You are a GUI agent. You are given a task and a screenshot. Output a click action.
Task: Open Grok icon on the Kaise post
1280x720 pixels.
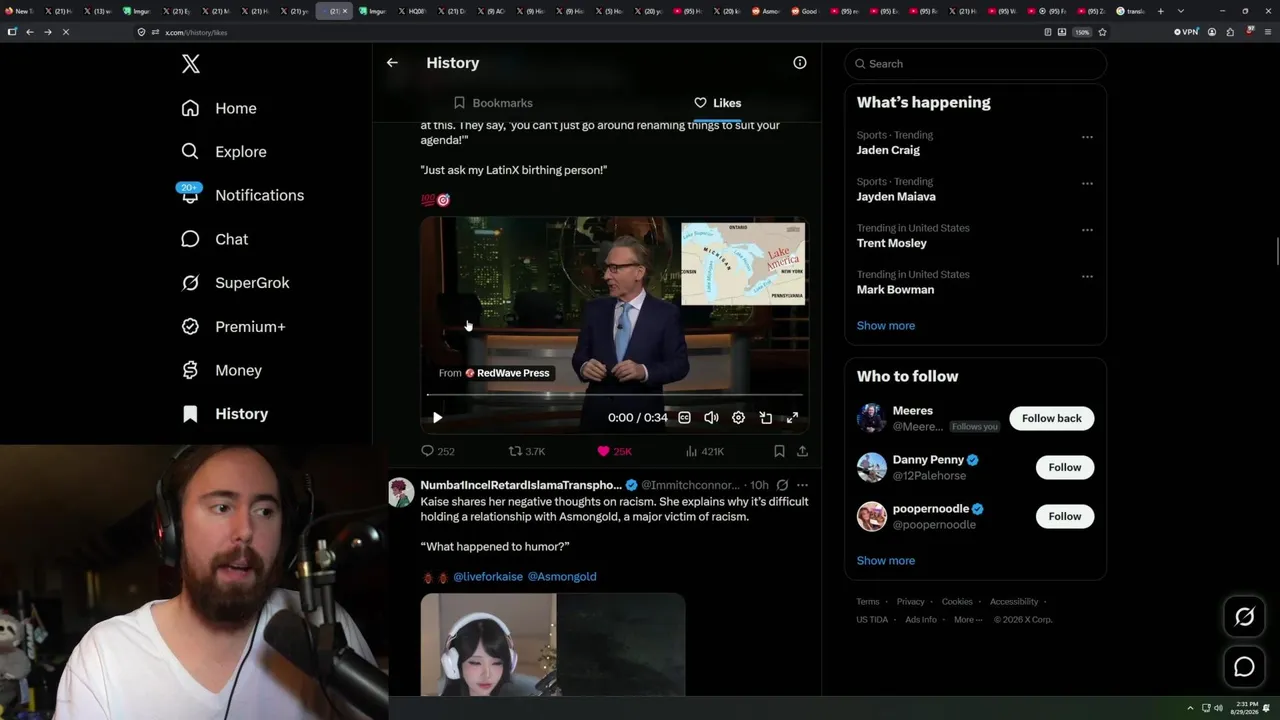coord(782,485)
